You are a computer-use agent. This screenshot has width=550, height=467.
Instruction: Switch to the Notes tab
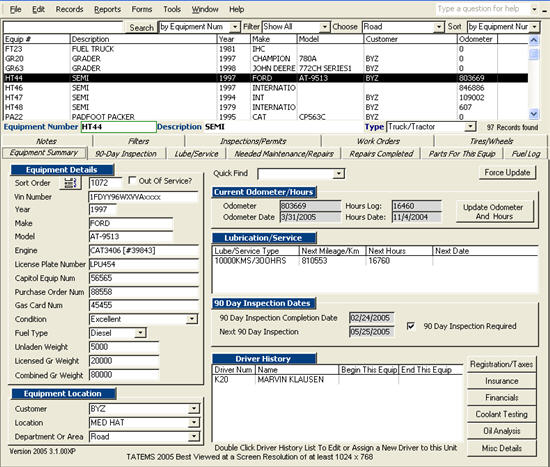pos(47,141)
